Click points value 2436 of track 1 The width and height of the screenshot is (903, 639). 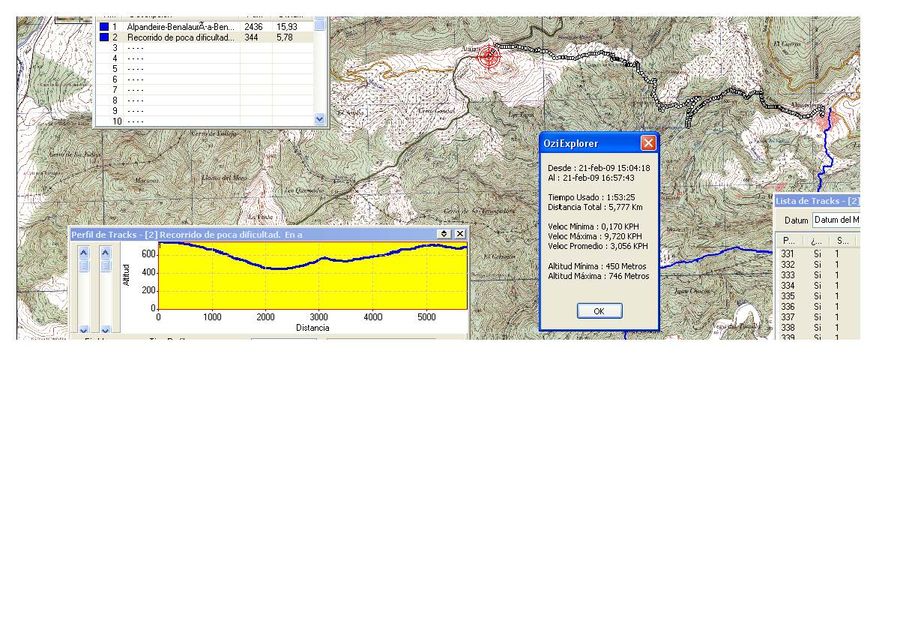pyautogui.click(x=253, y=27)
